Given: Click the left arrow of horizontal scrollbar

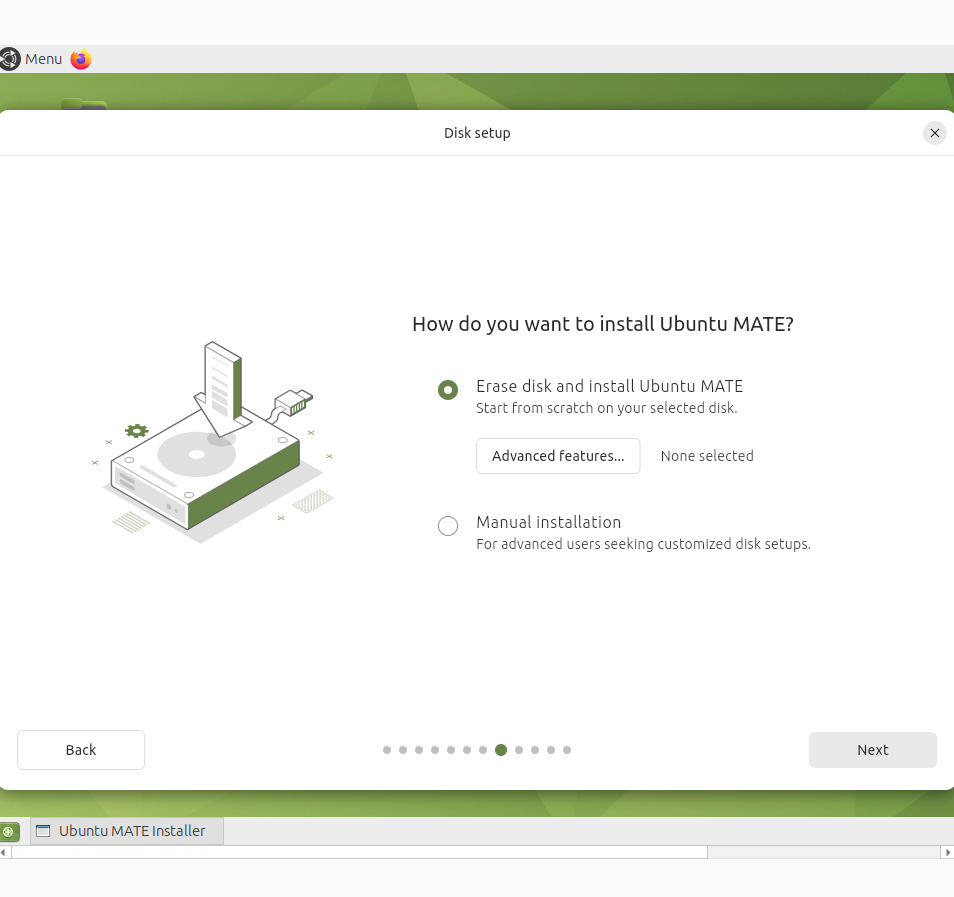Looking at the screenshot, I should [x=4, y=853].
